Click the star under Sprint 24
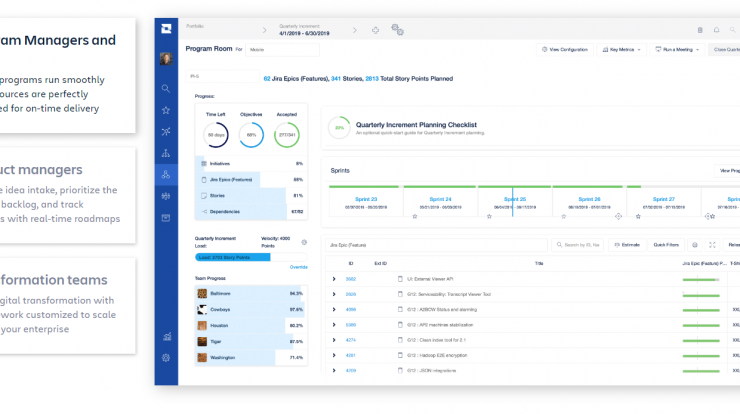Viewport: 740px width, 414px height. click(x=415, y=216)
